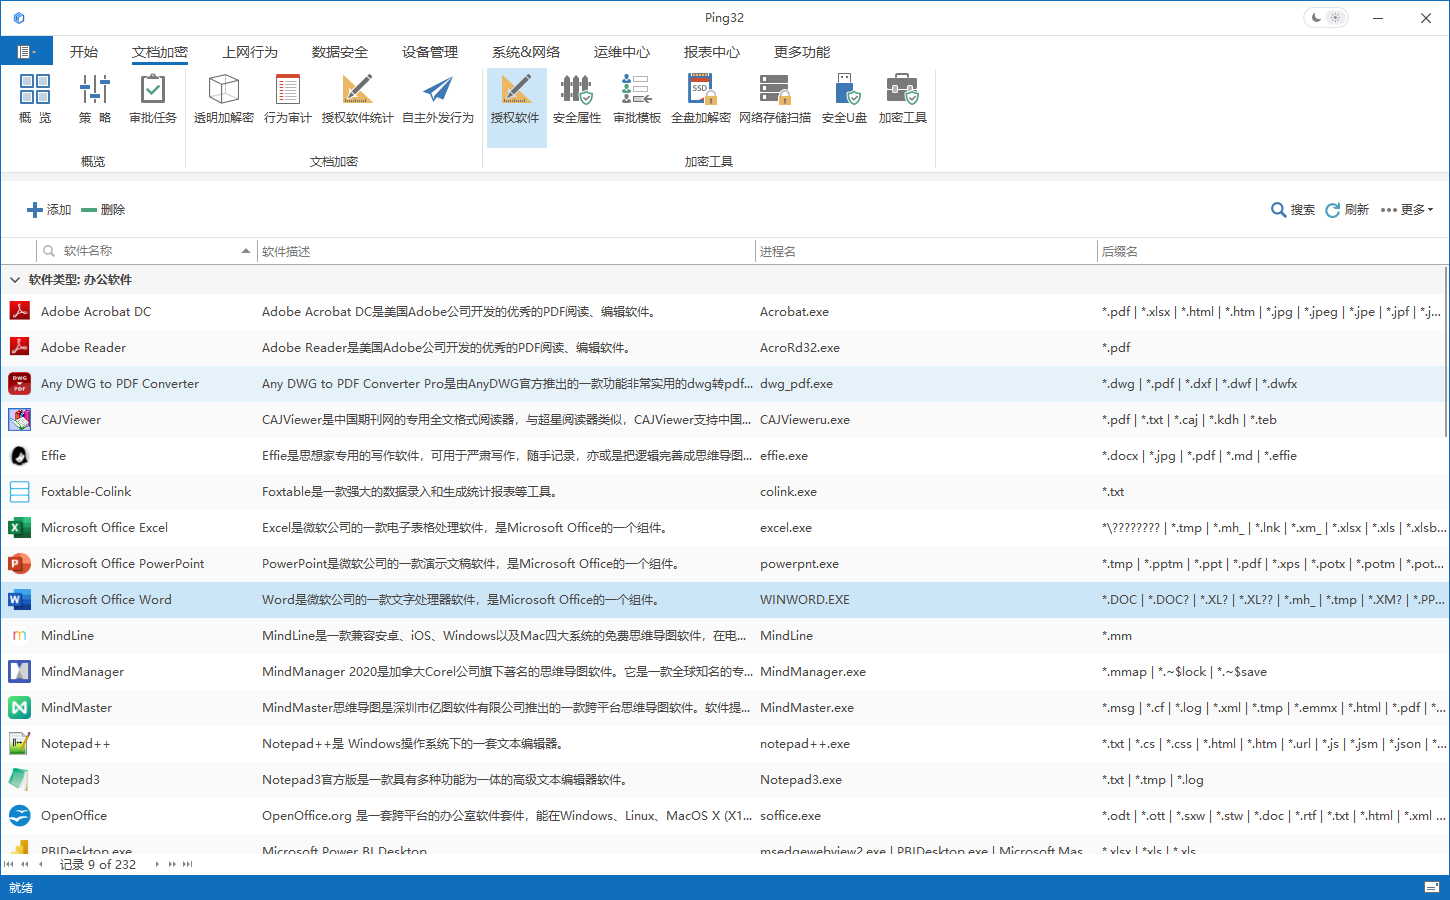The width and height of the screenshot is (1450, 900).
Task: Click the CAJViewer app icon
Action: click(x=19, y=419)
